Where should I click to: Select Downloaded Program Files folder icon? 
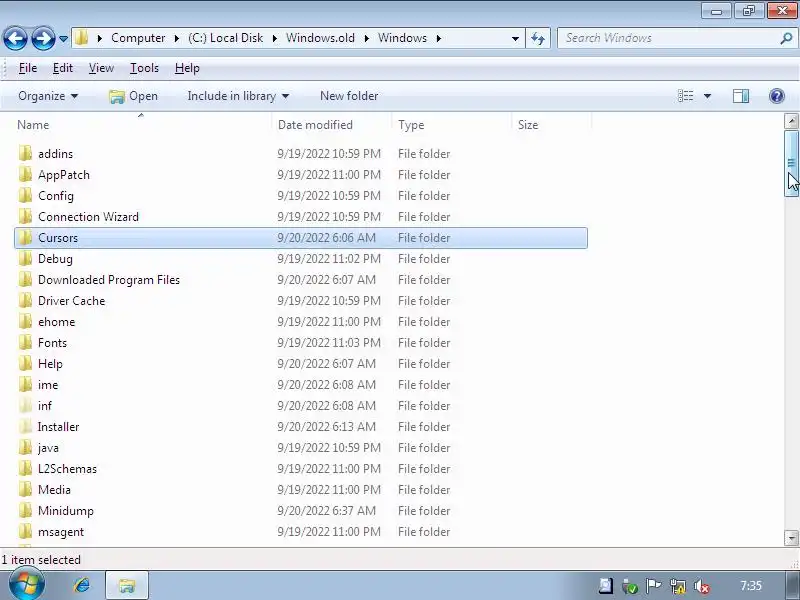pyautogui.click(x=25, y=280)
